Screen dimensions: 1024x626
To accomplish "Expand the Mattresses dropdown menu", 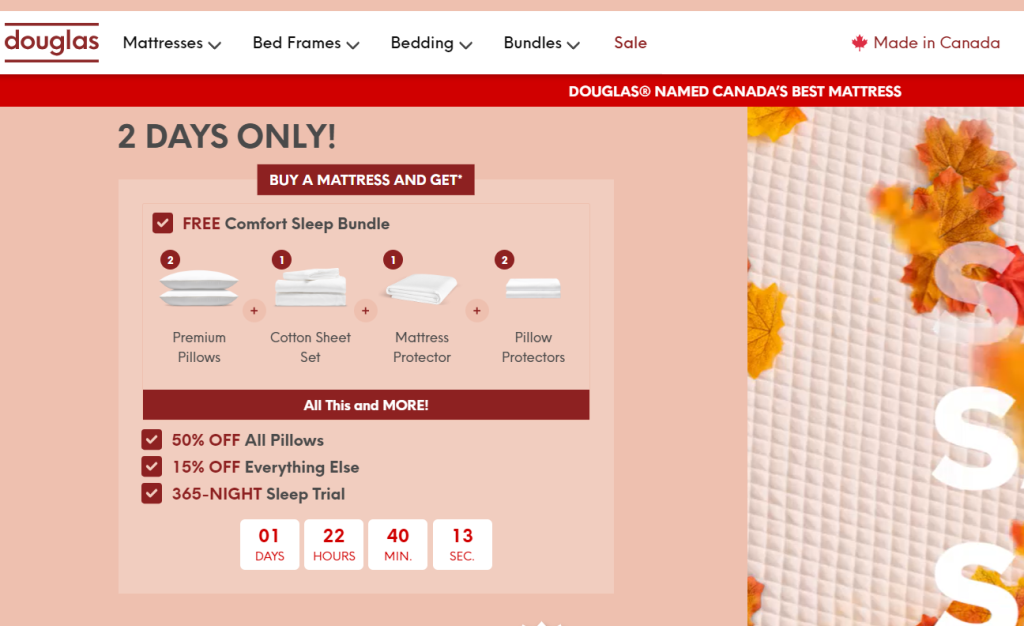I will pyautogui.click(x=172, y=43).
